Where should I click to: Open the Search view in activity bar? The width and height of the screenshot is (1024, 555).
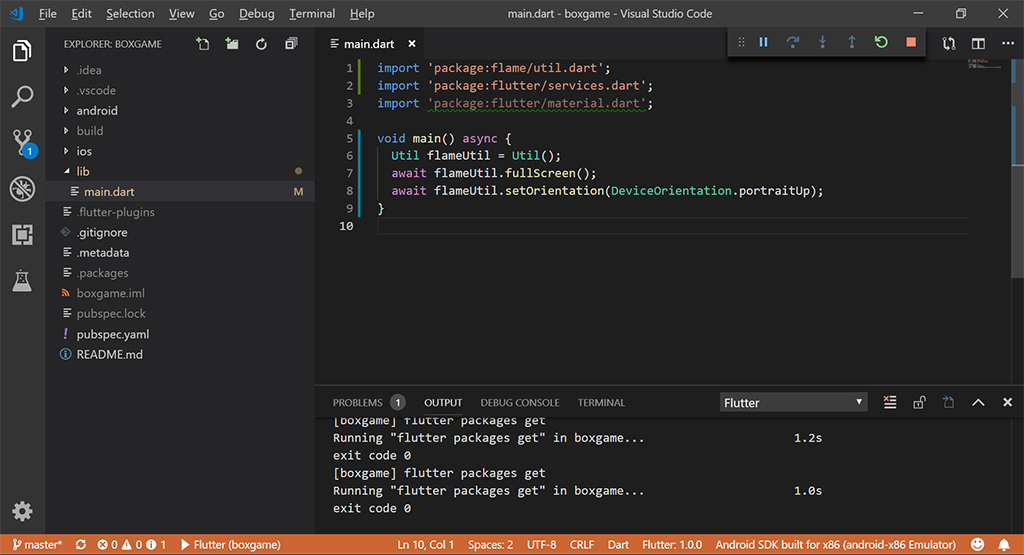pos(22,97)
